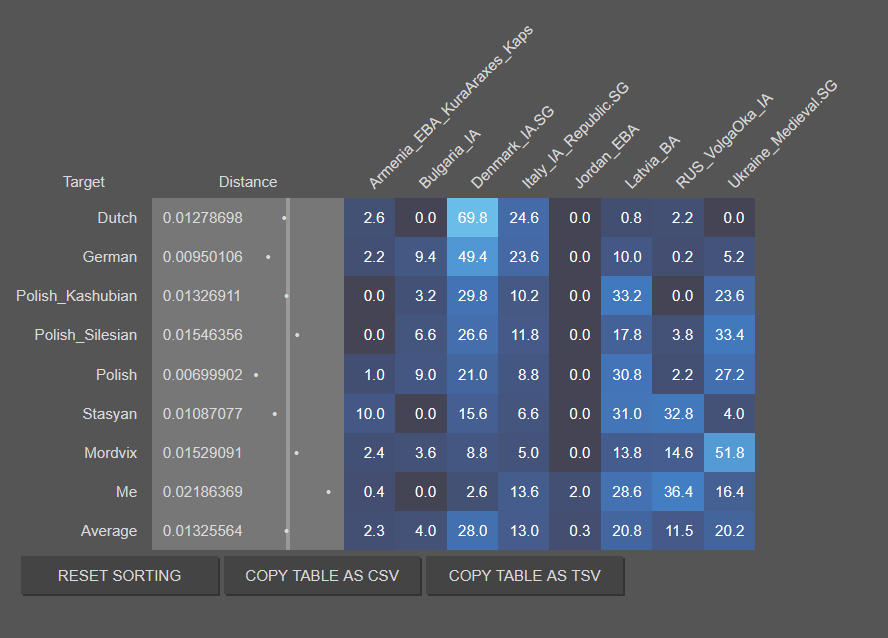
Task: Copy the table as CSV
Action: click(x=322, y=576)
